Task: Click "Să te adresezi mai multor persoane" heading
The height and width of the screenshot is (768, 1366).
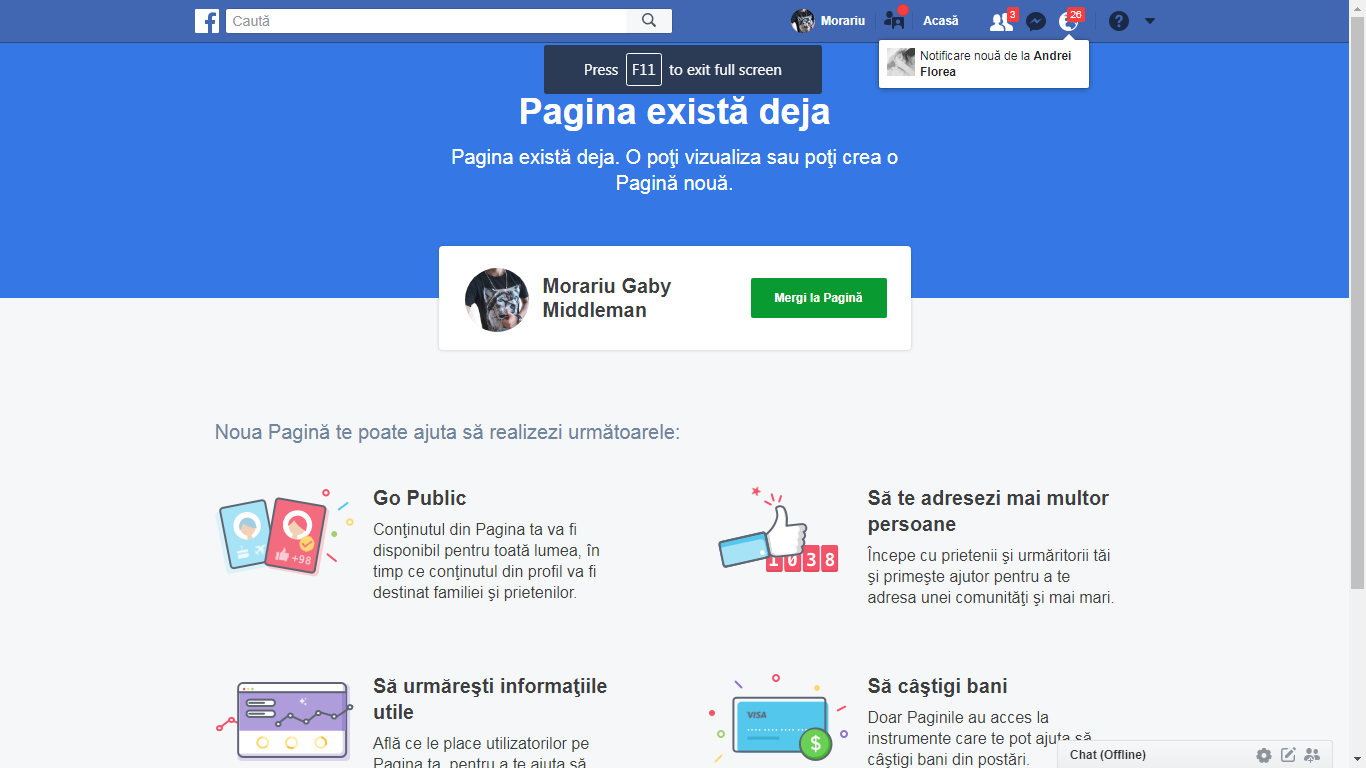Action: tap(988, 511)
